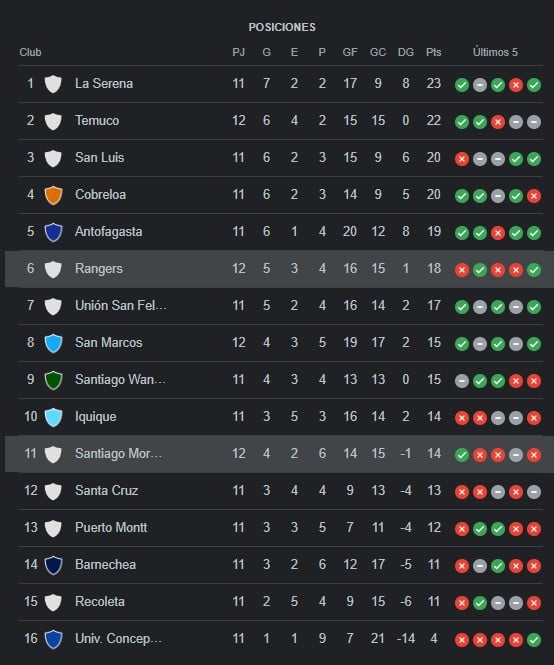Open the Recoleta team link
554x665 pixels.
100,601
